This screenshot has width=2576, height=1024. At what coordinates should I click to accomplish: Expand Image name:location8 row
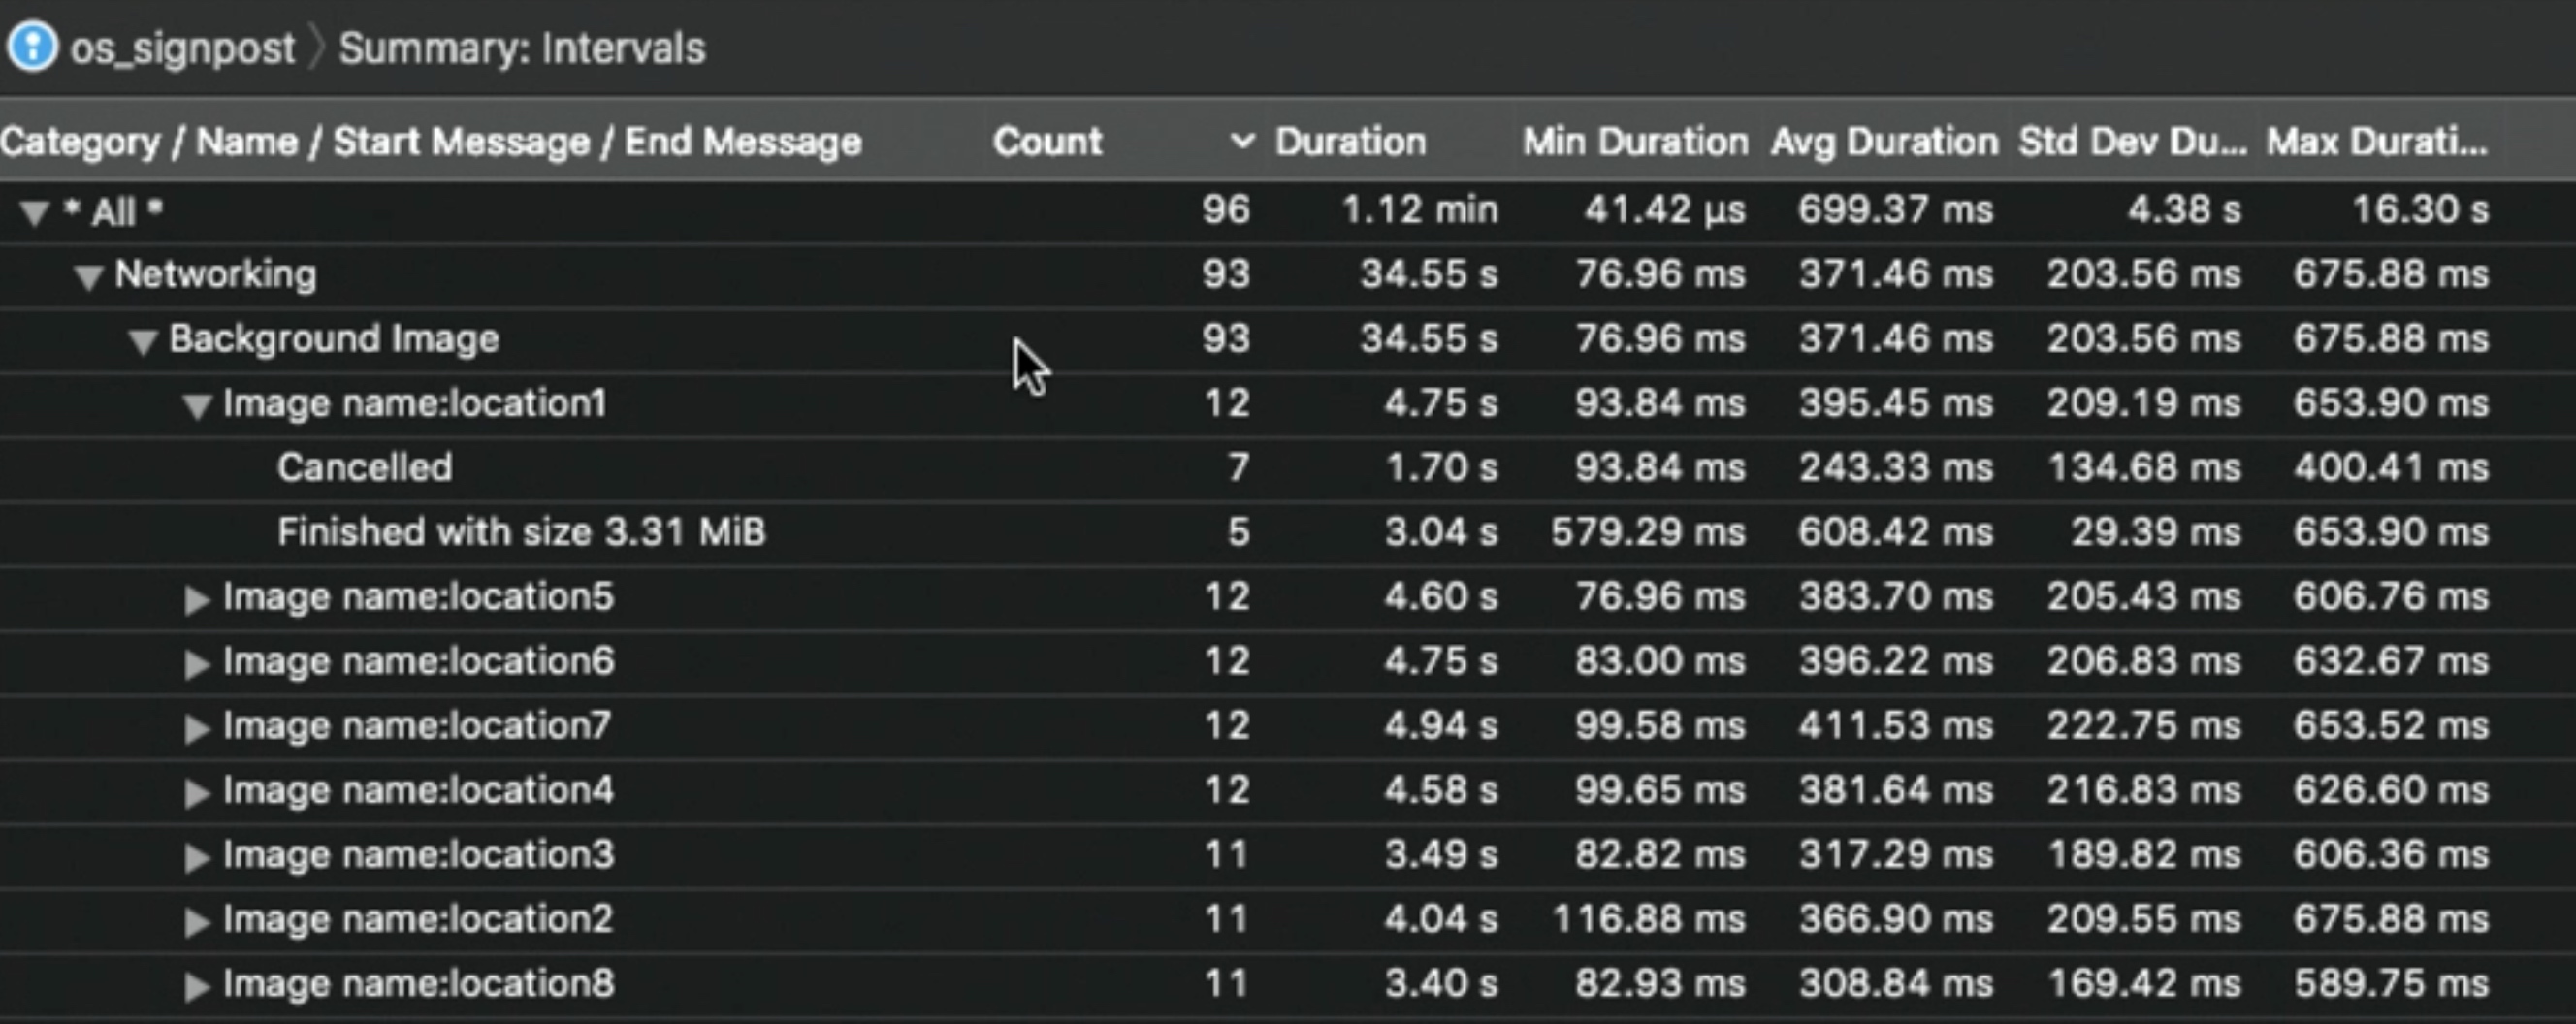[x=197, y=986]
